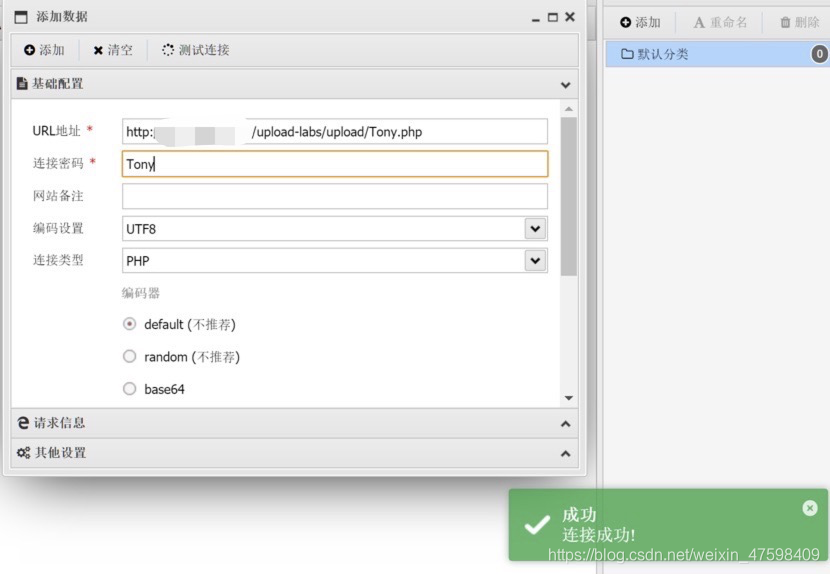Click the form's vertical scrollbar down arrow
This screenshot has width=830, height=574.
569,398
